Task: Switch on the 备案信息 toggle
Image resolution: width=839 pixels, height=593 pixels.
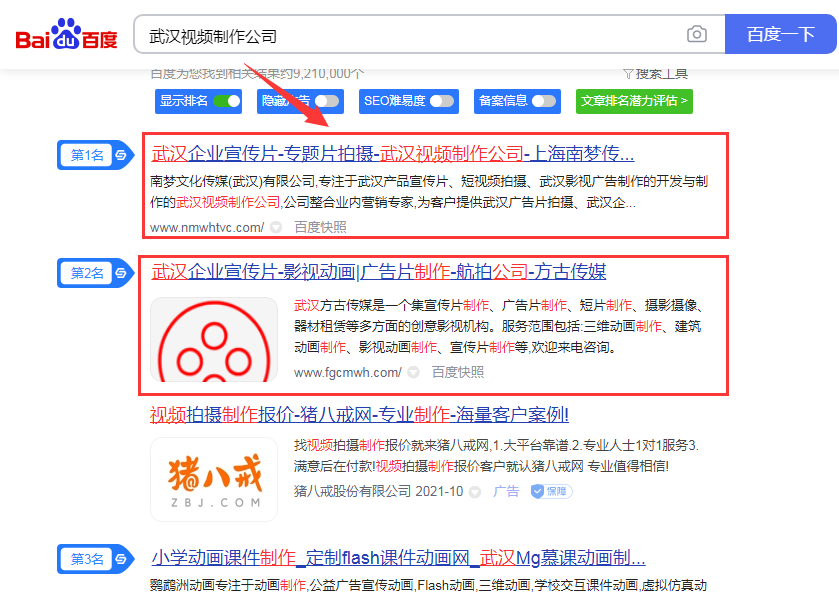Action: [x=543, y=101]
